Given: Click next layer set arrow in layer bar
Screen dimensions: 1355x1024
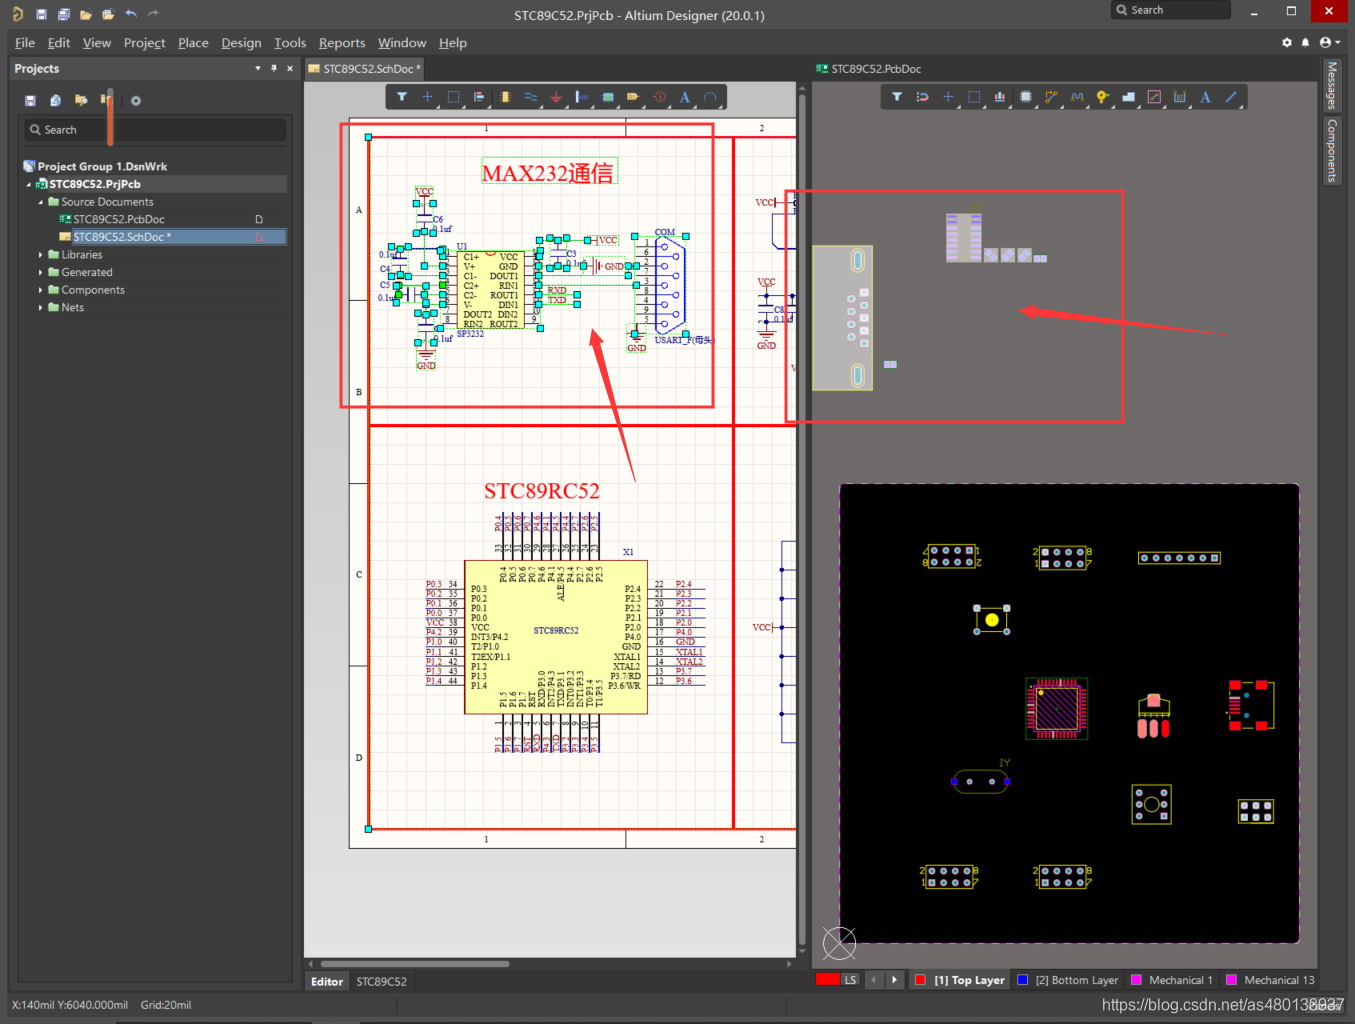Looking at the screenshot, I should tap(894, 980).
